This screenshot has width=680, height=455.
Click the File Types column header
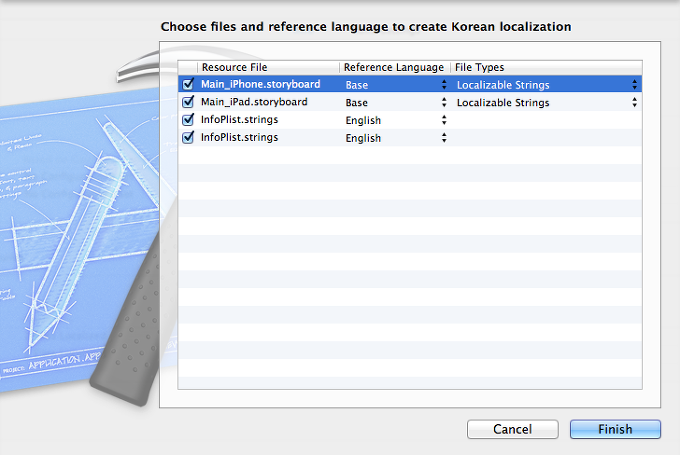[546, 67]
